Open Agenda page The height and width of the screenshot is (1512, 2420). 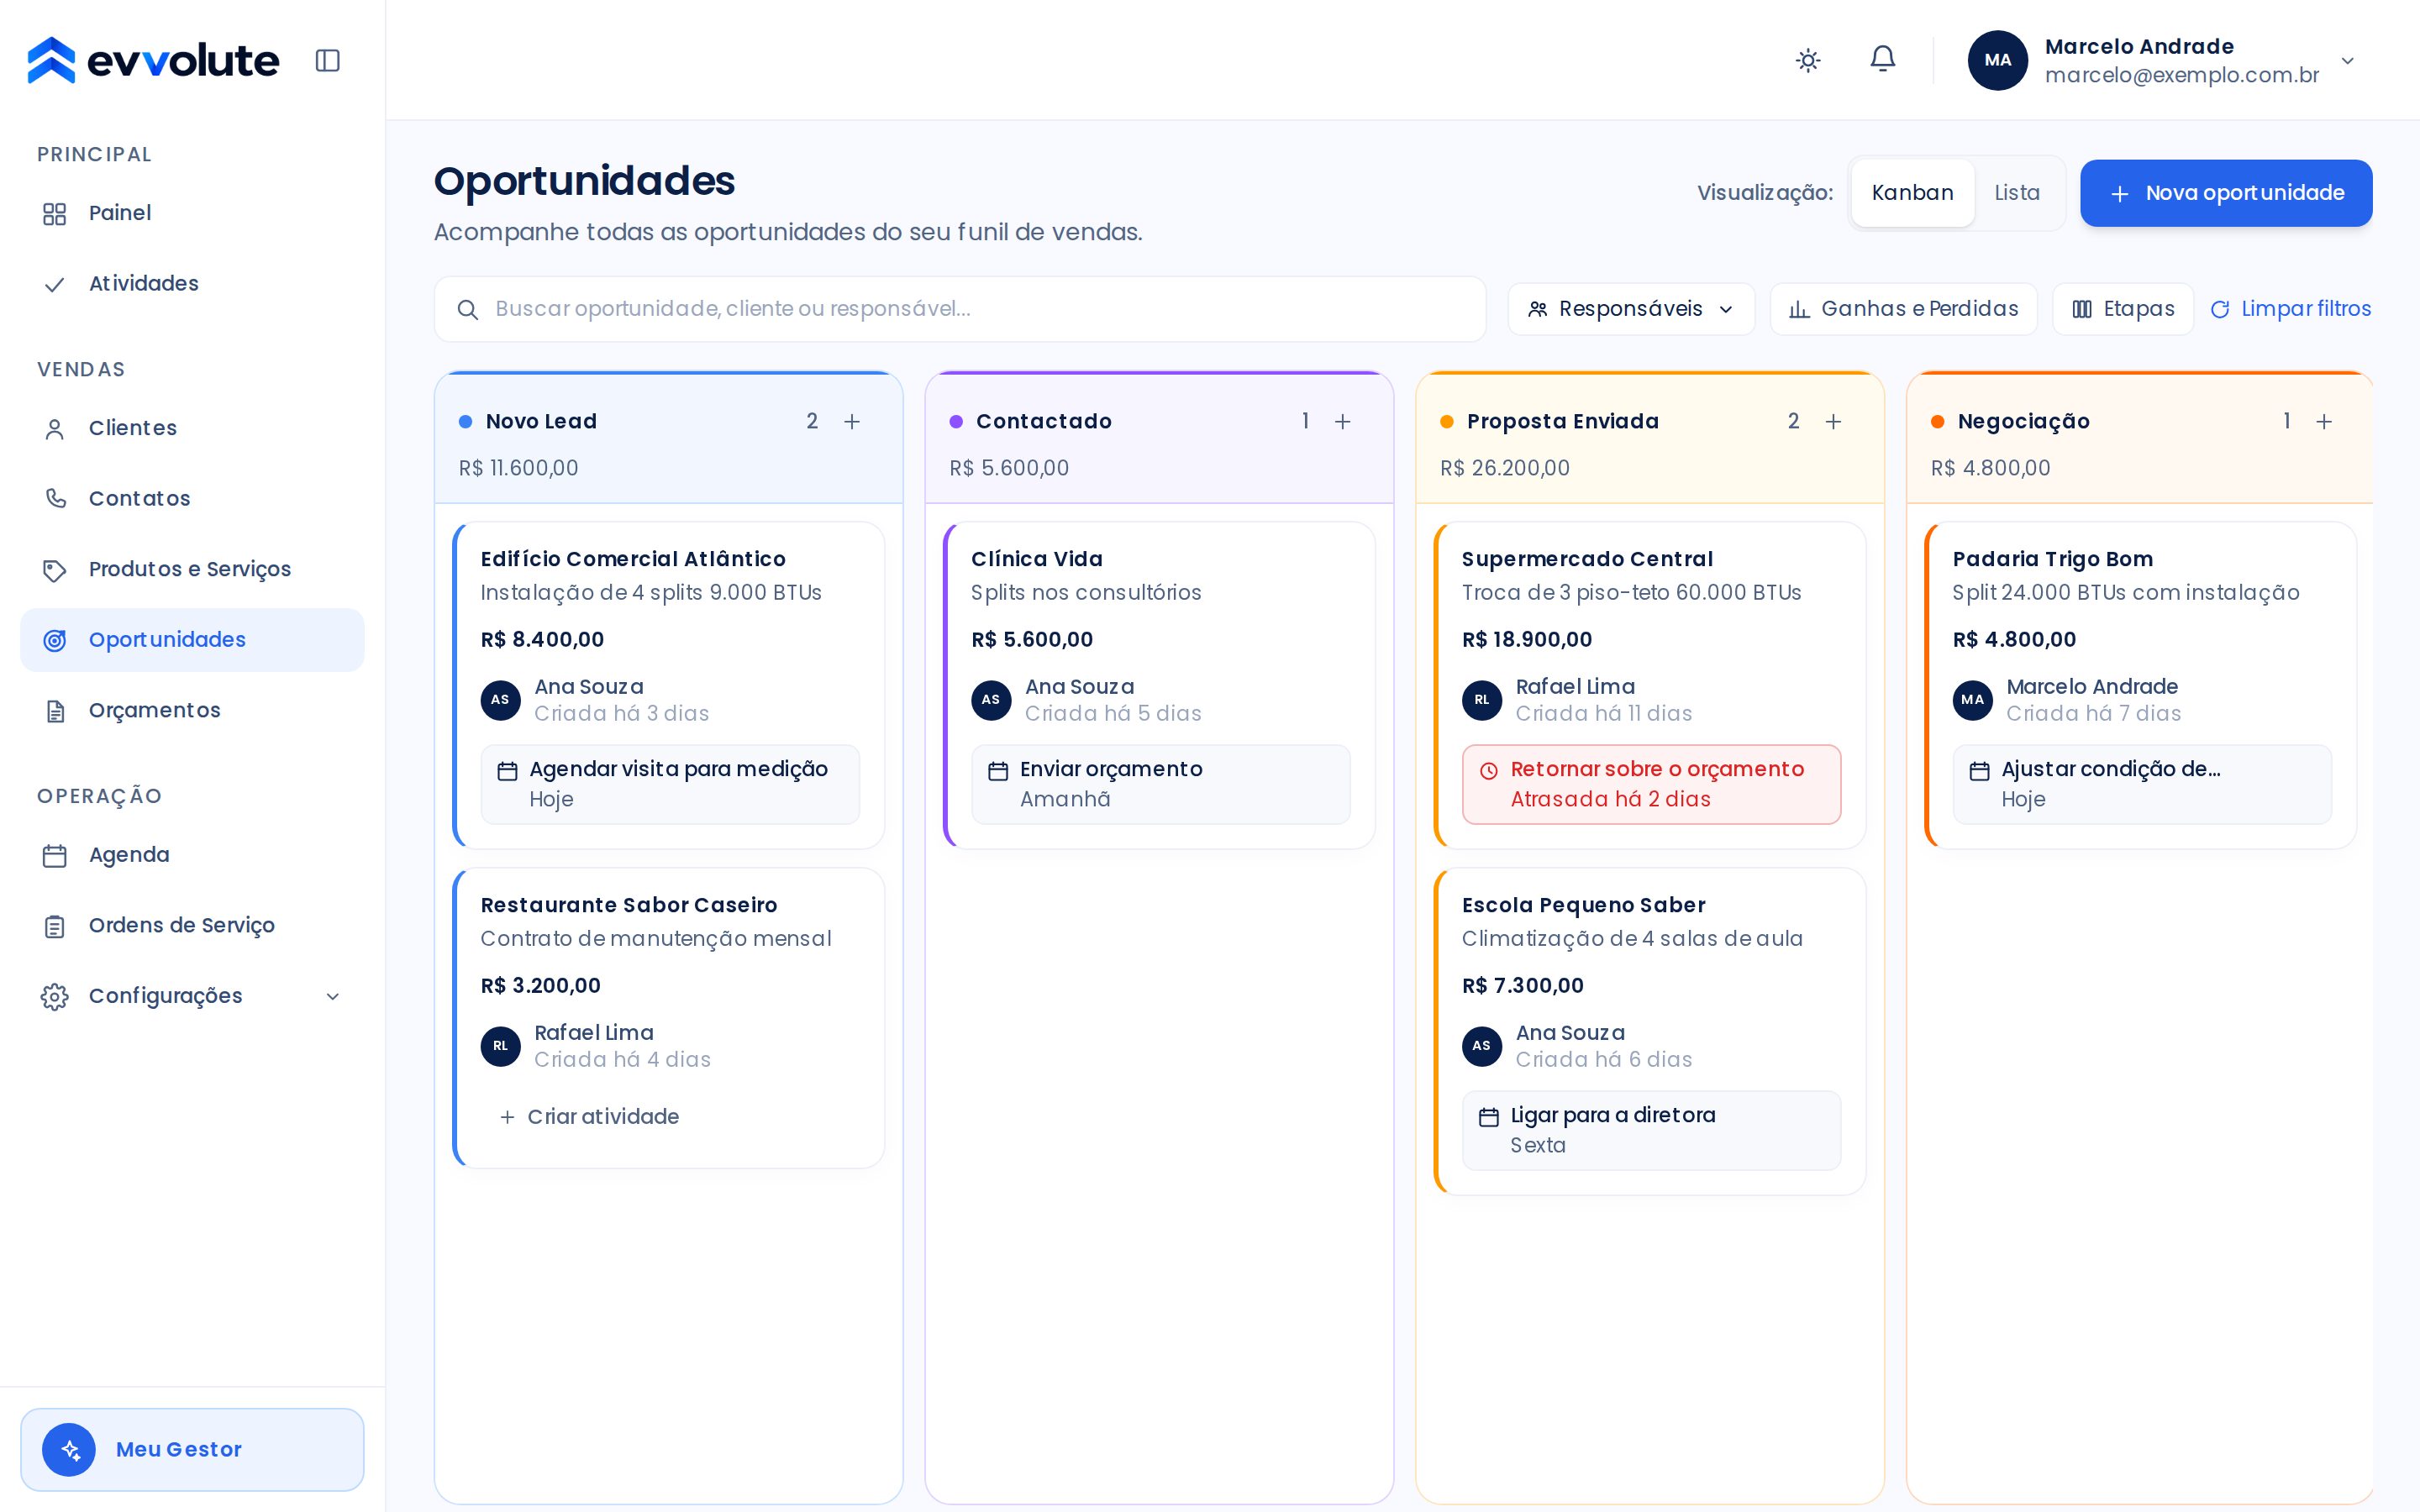pyautogui.click(x=192, y=855)
